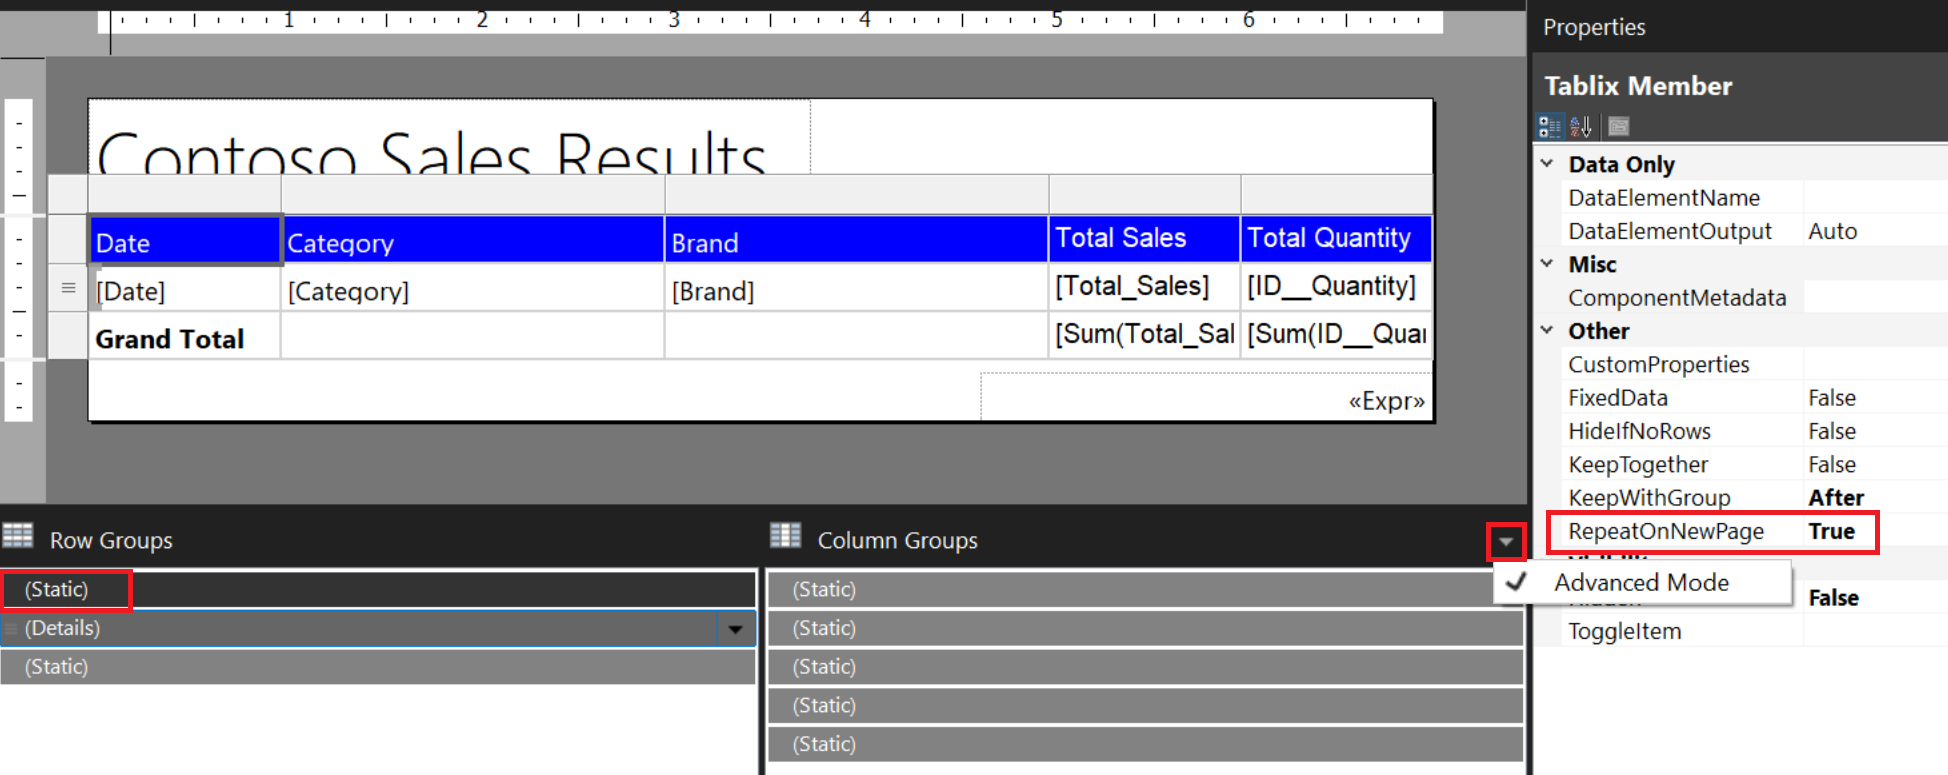The height and width of the screenshot is (775, 1948).
Task: Click the True value for RepeatOnNewPage
Action: 1831,531
